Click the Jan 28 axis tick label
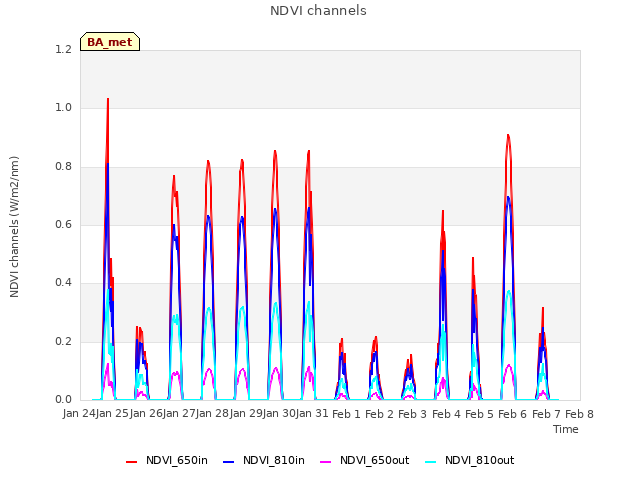 (x=213, y=414)
